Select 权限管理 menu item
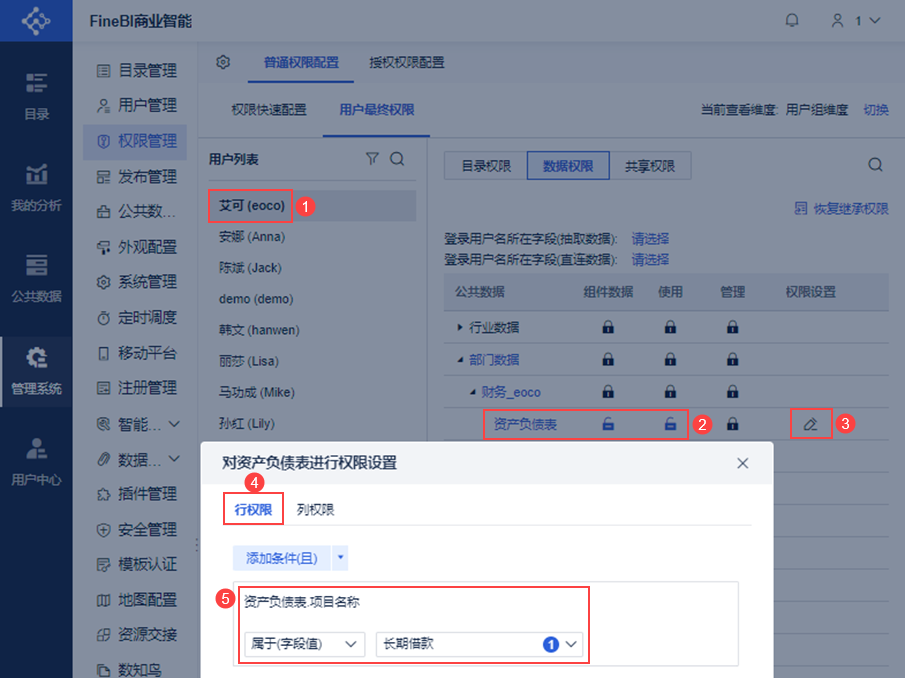The image size is (905, 678). click(x=136, y=141)
